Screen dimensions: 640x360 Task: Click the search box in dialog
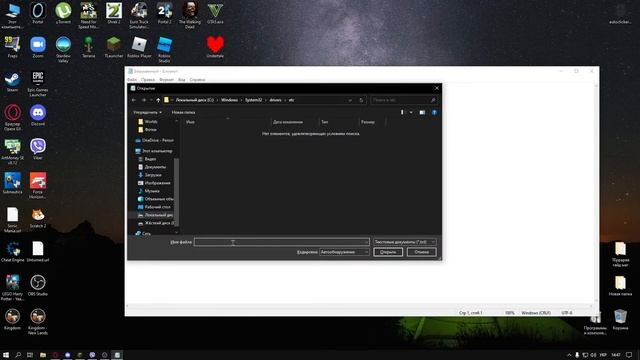point(403,100)
